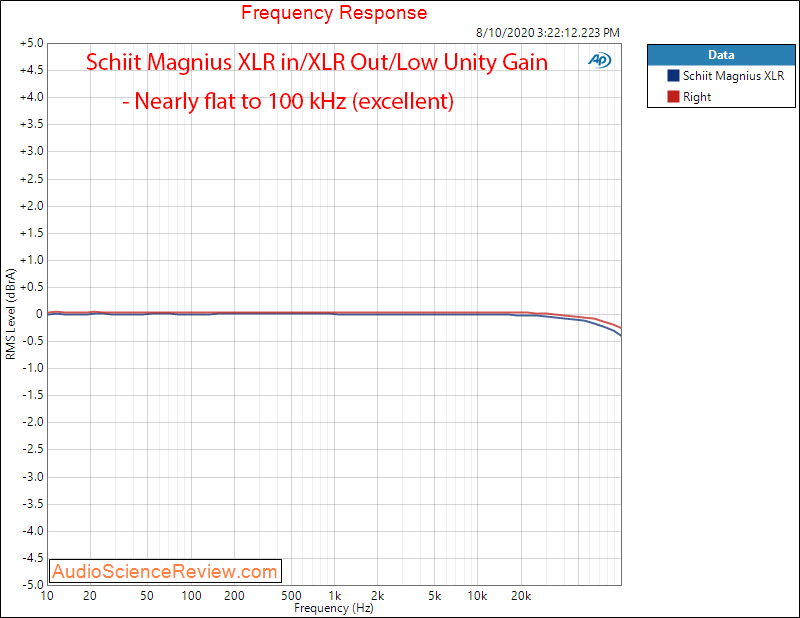
Task: Click the Data legend header
Action: 721,55
